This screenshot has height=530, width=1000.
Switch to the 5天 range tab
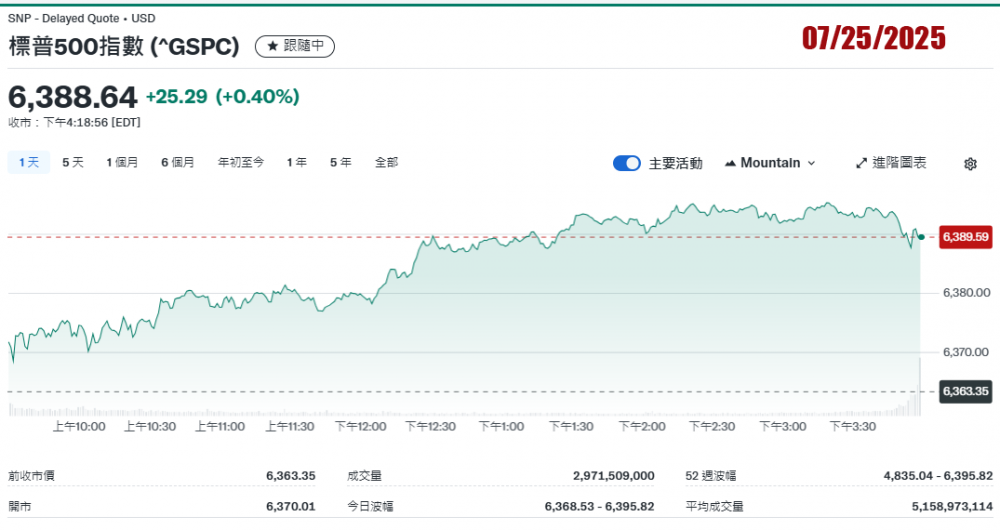tap(73, 162)
